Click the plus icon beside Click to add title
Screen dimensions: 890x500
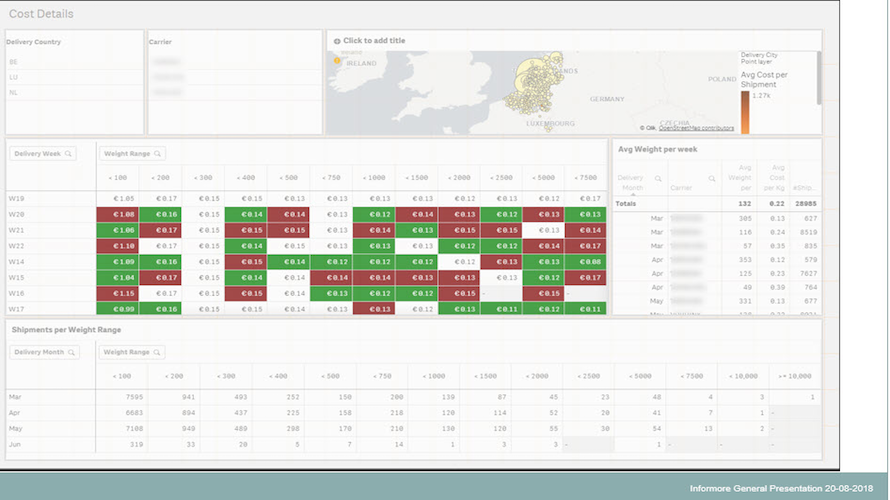click(x=337, y=41)
